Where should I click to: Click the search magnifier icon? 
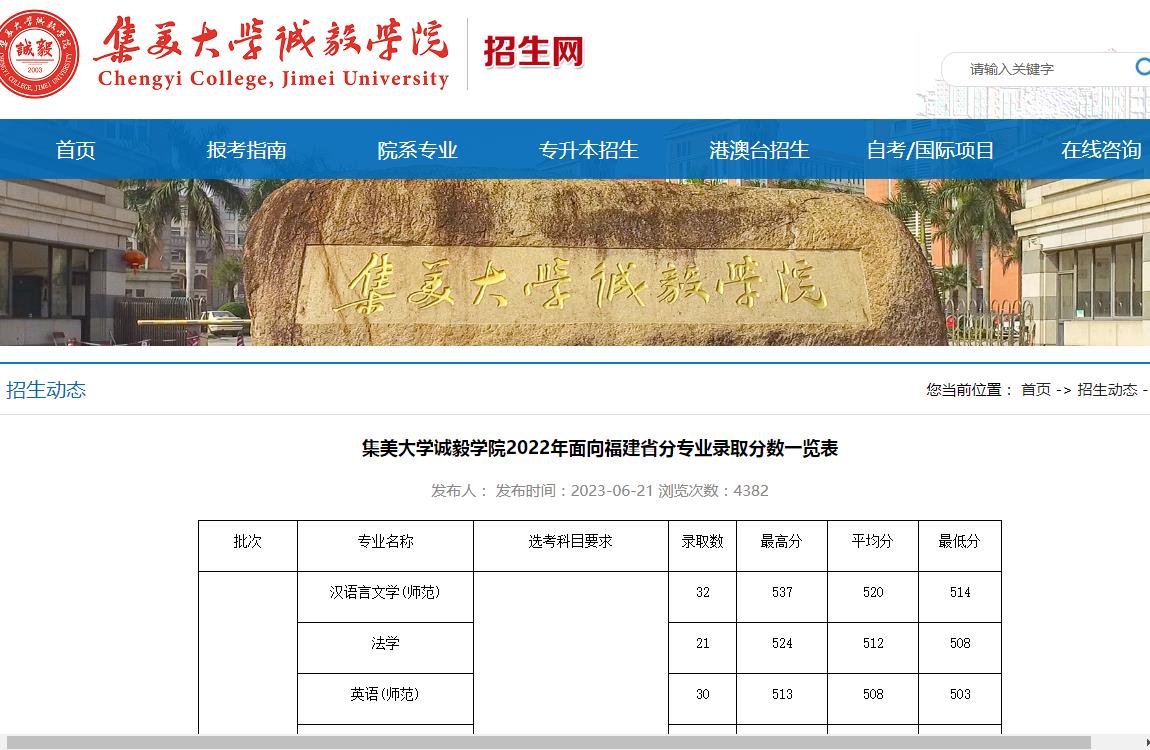point(1142,67)
